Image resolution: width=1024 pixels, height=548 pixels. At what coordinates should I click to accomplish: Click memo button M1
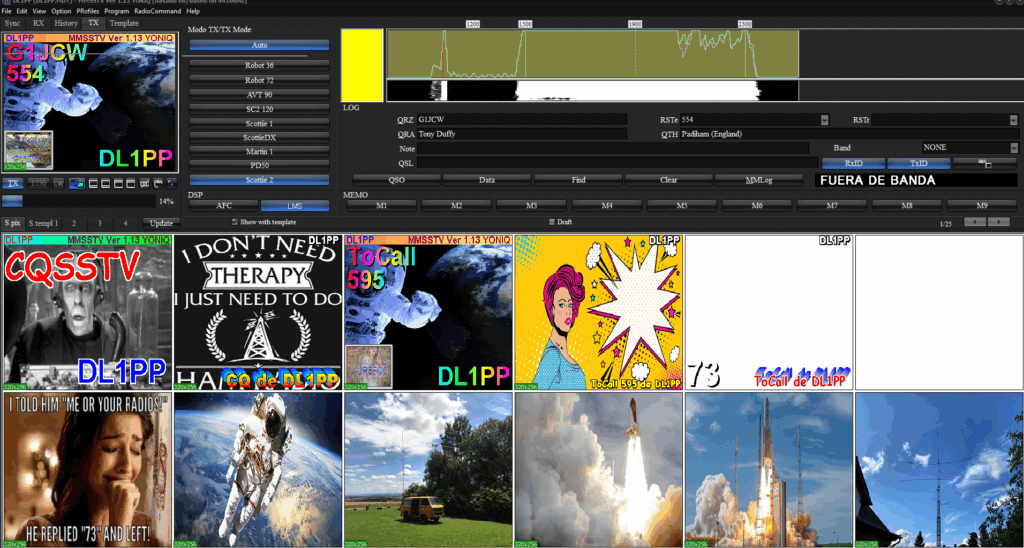(x=381, y=206)
